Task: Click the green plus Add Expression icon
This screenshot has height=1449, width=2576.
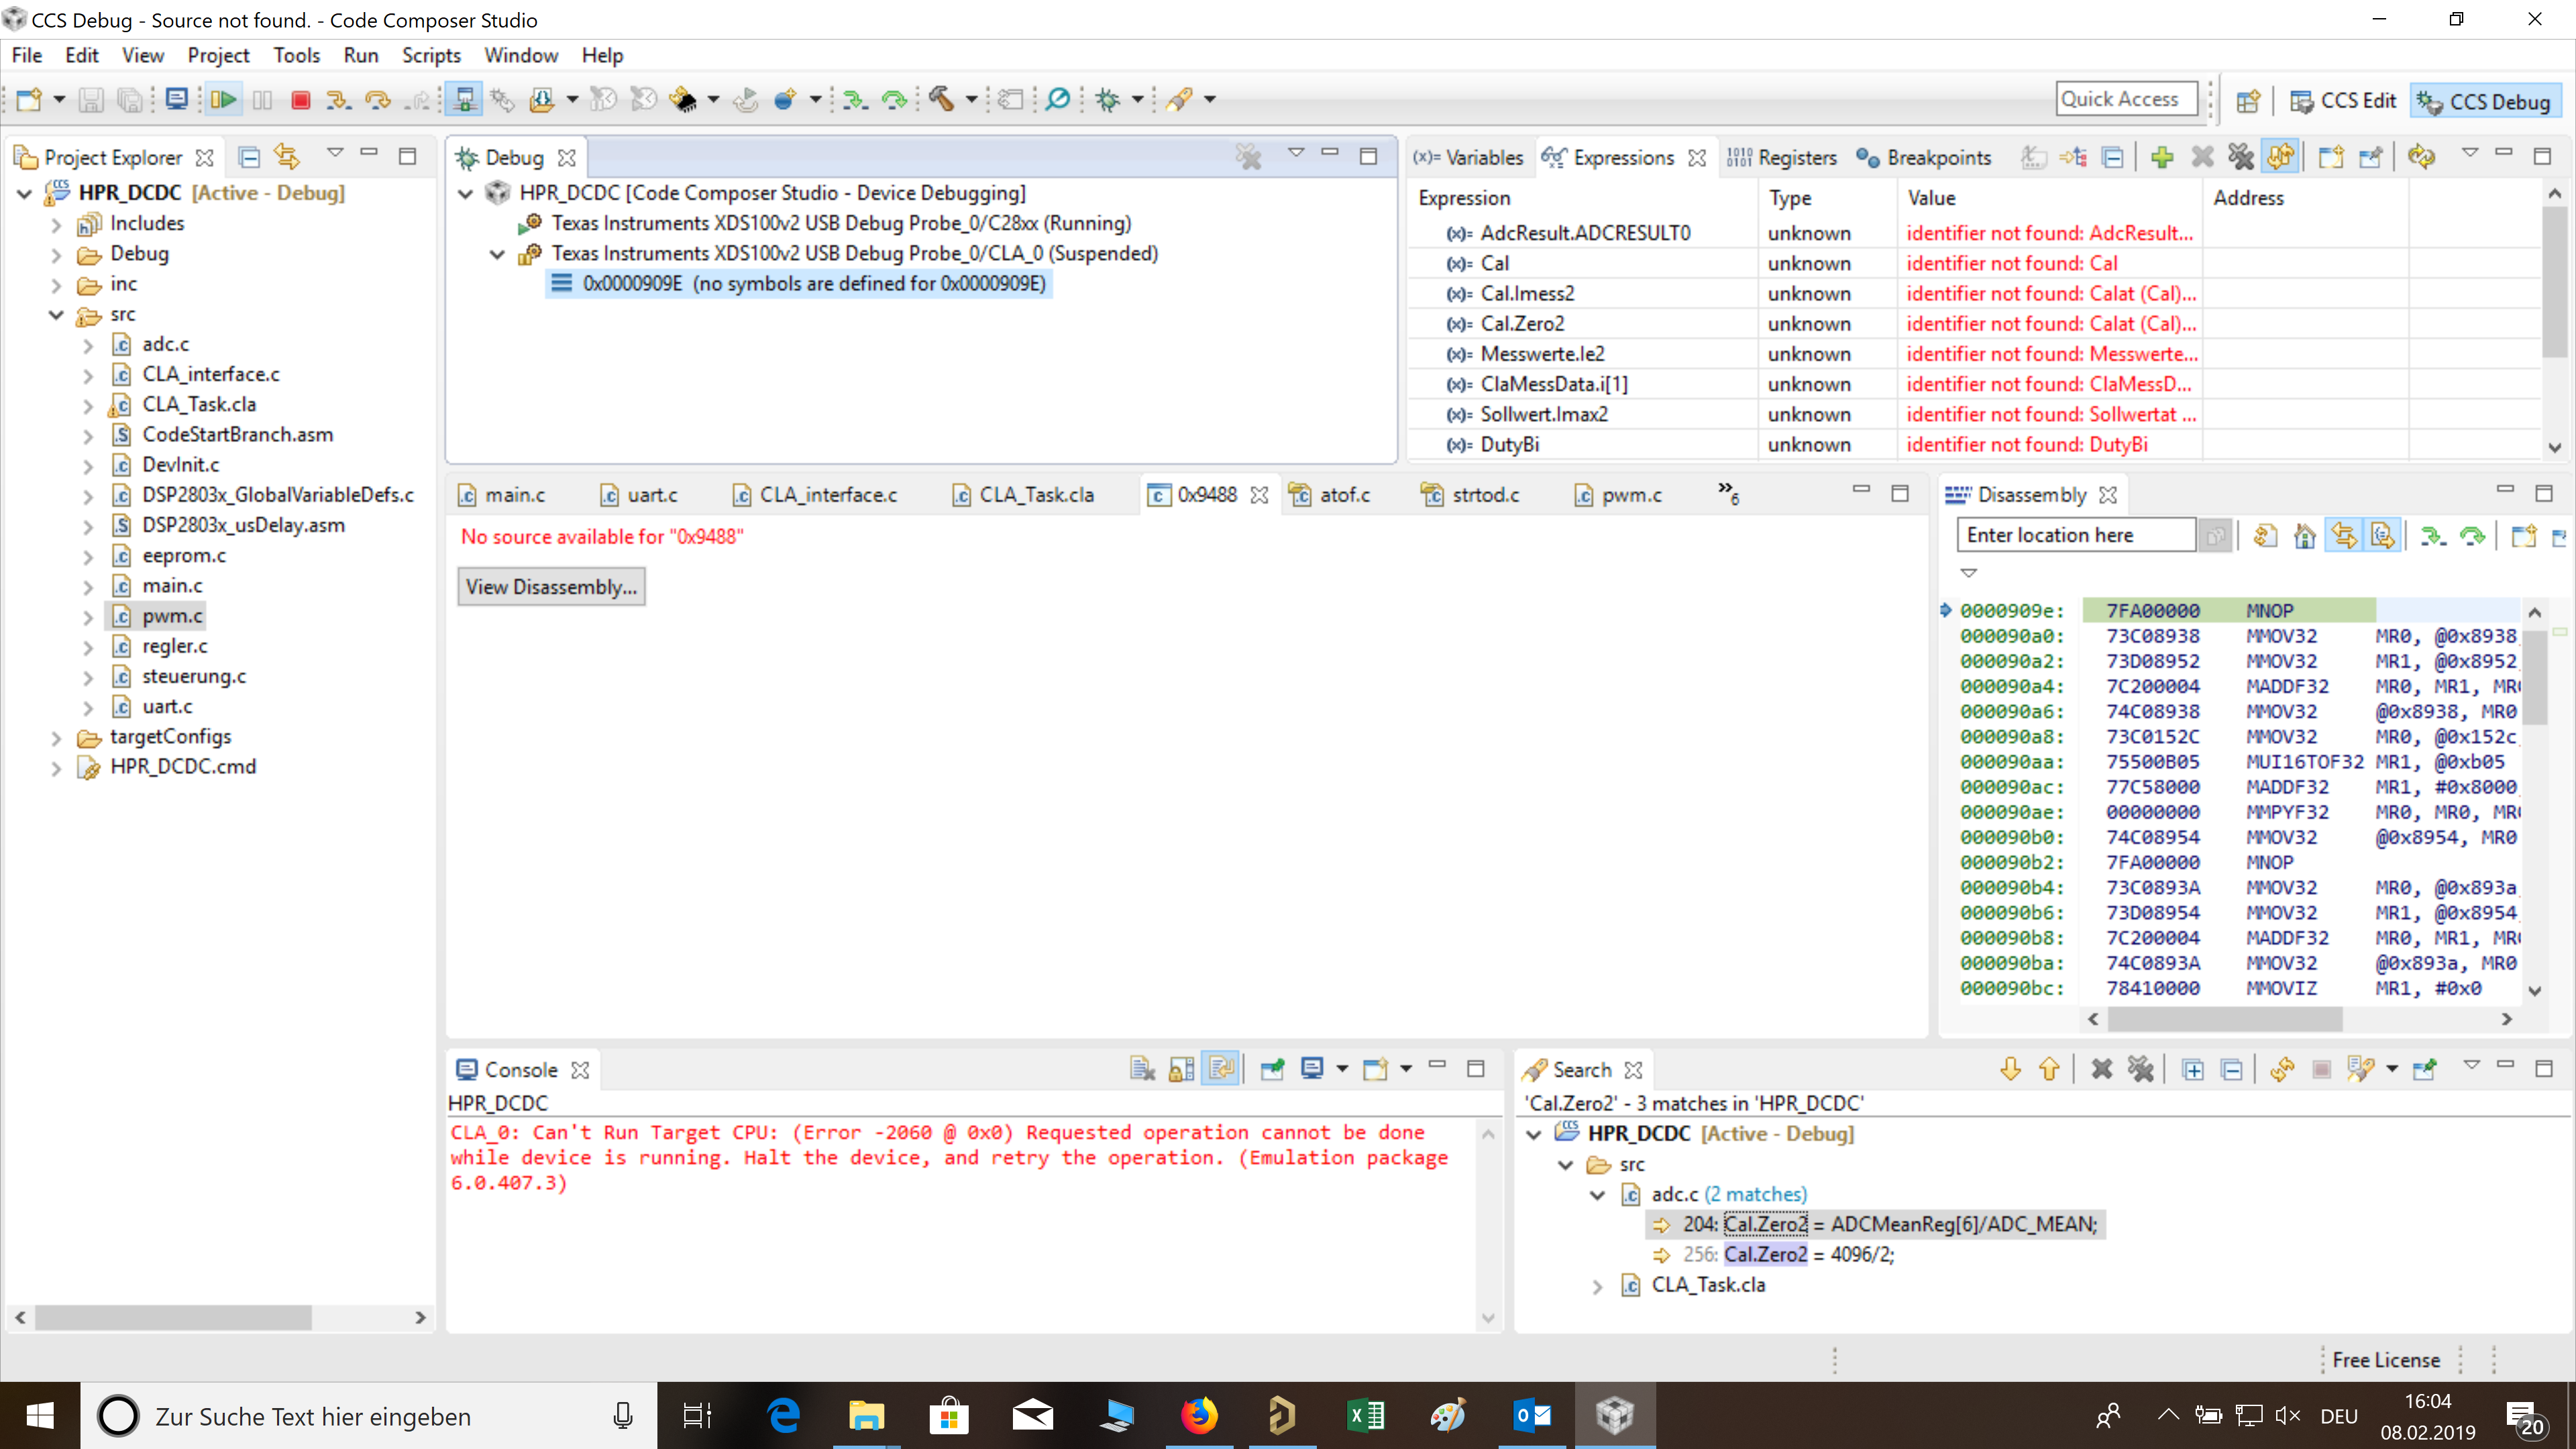Action: click(2162, 157)
